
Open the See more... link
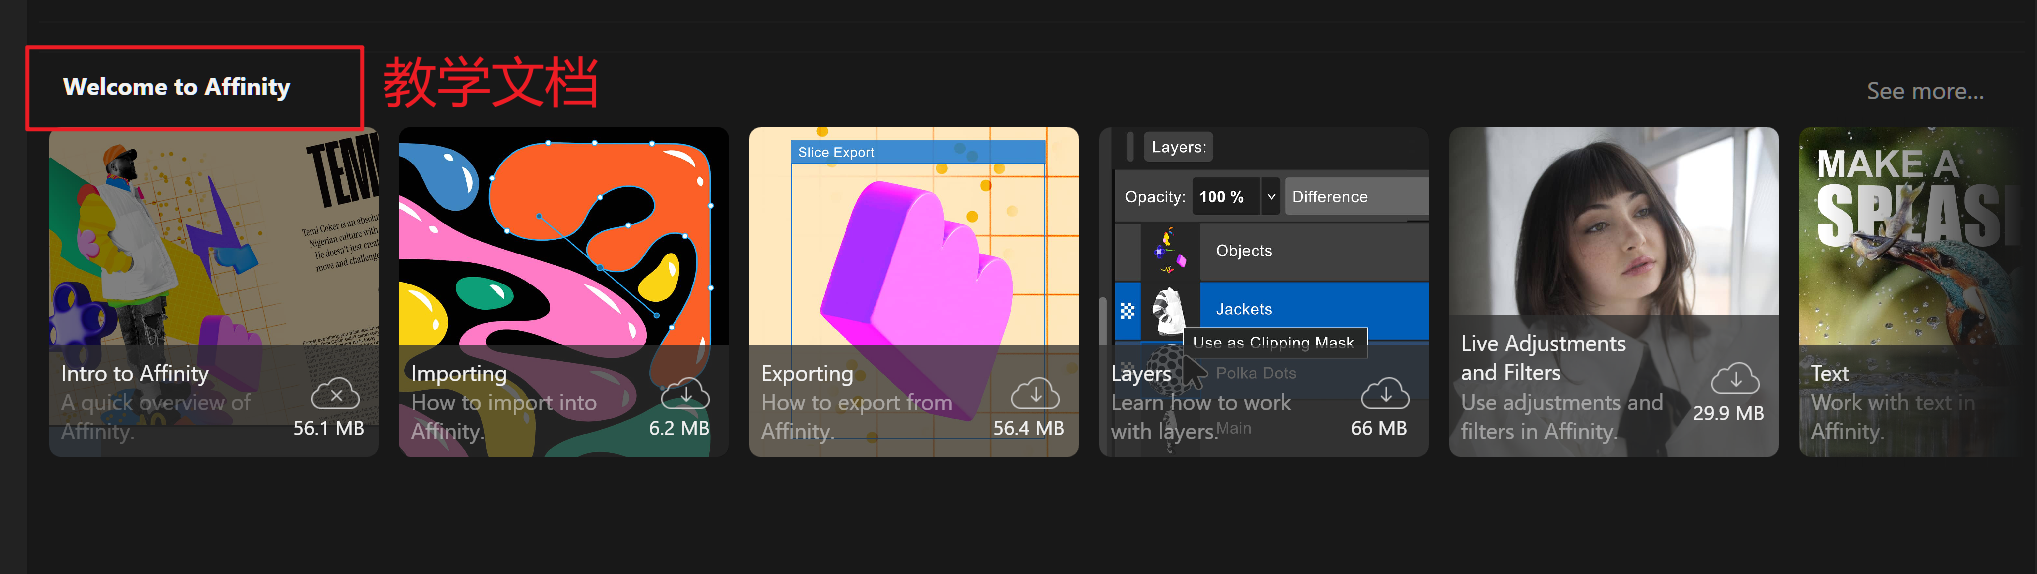[1925, 91]
